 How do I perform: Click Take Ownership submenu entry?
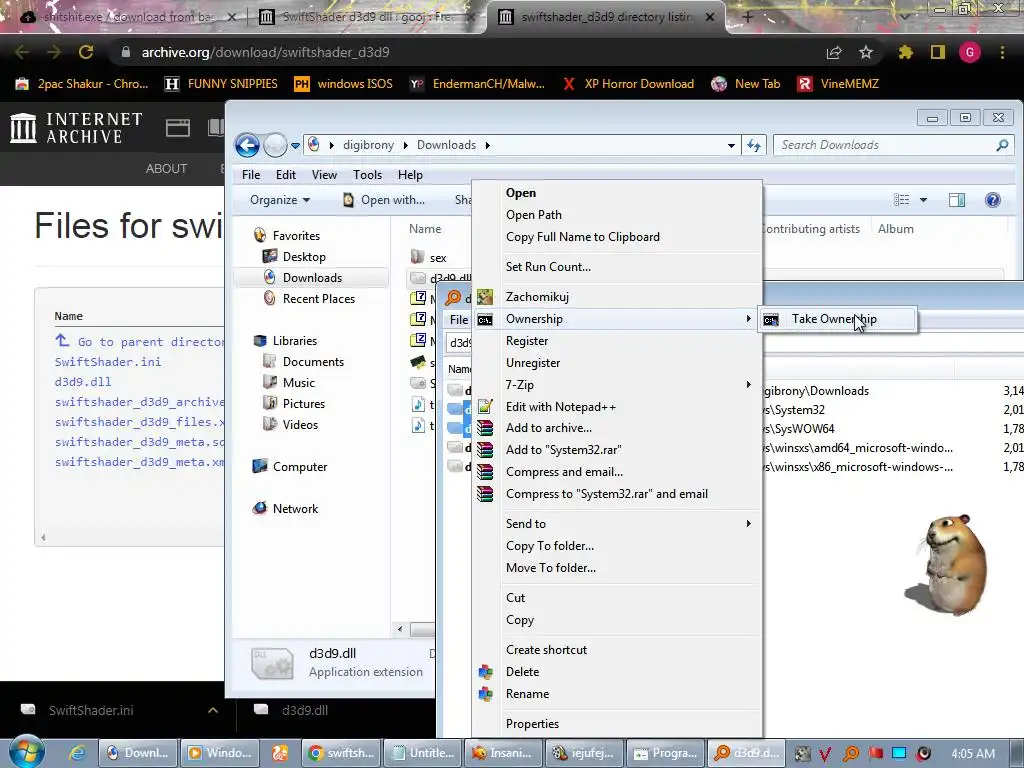pos(838,319)
